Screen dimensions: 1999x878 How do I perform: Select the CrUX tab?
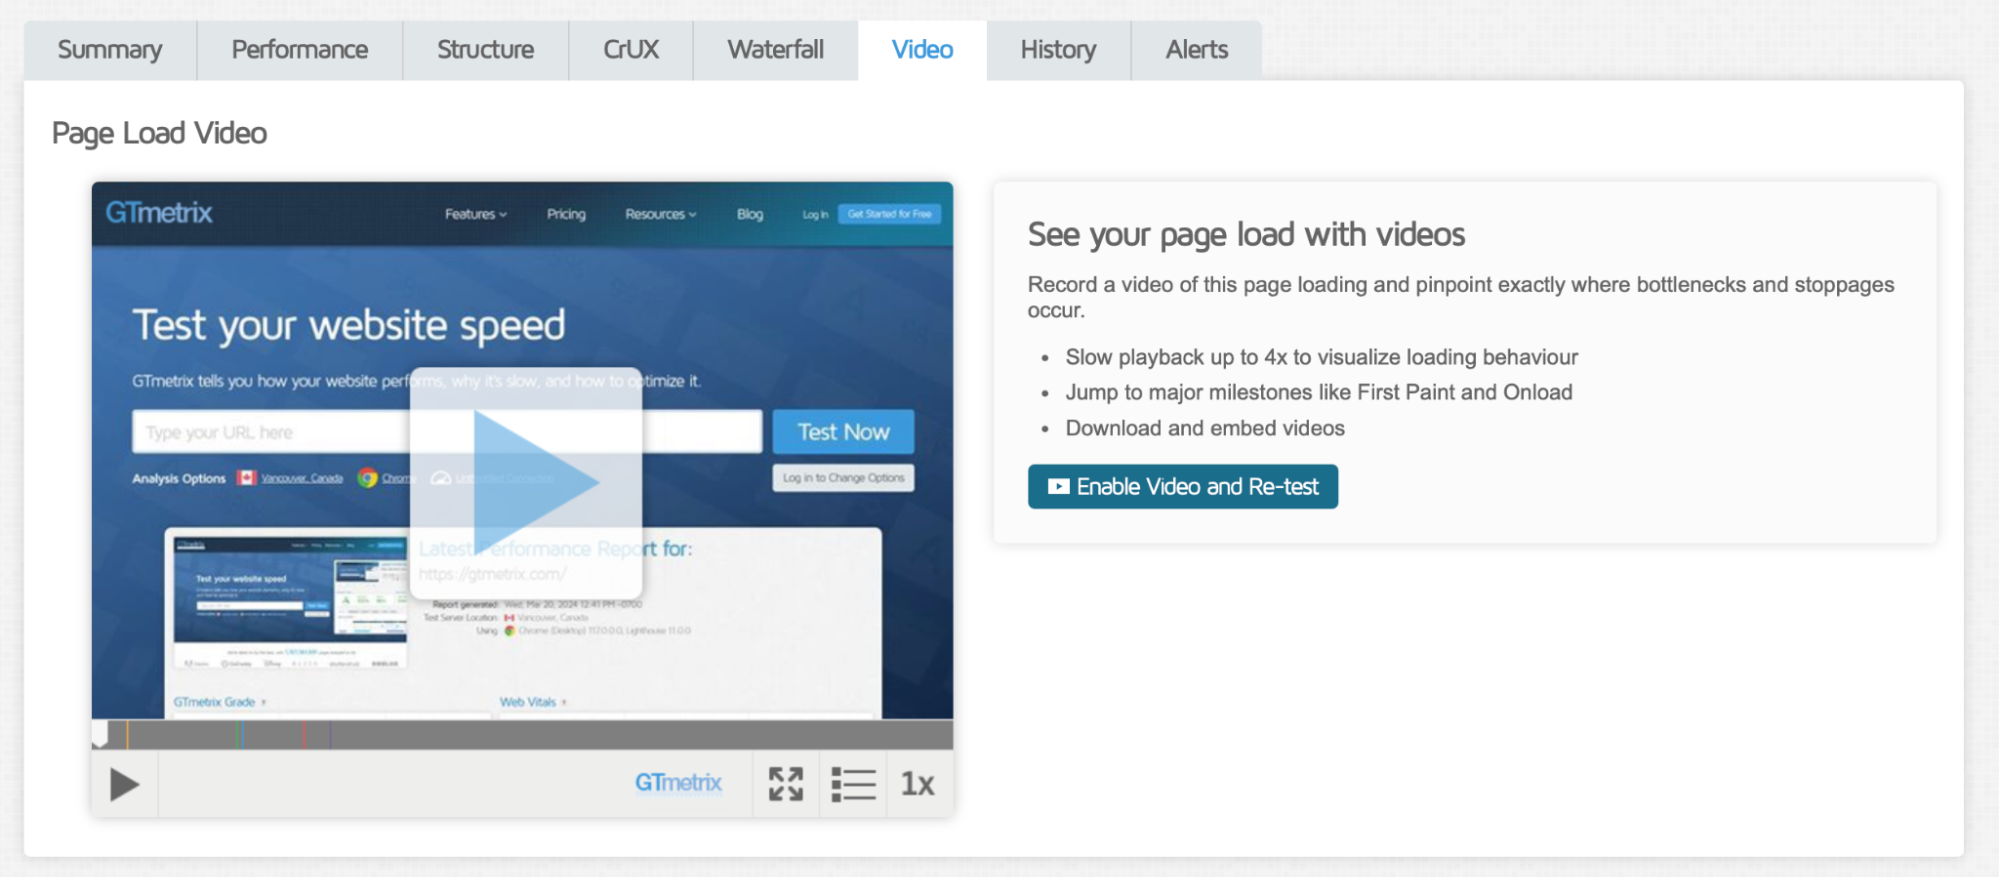[631, 50]
